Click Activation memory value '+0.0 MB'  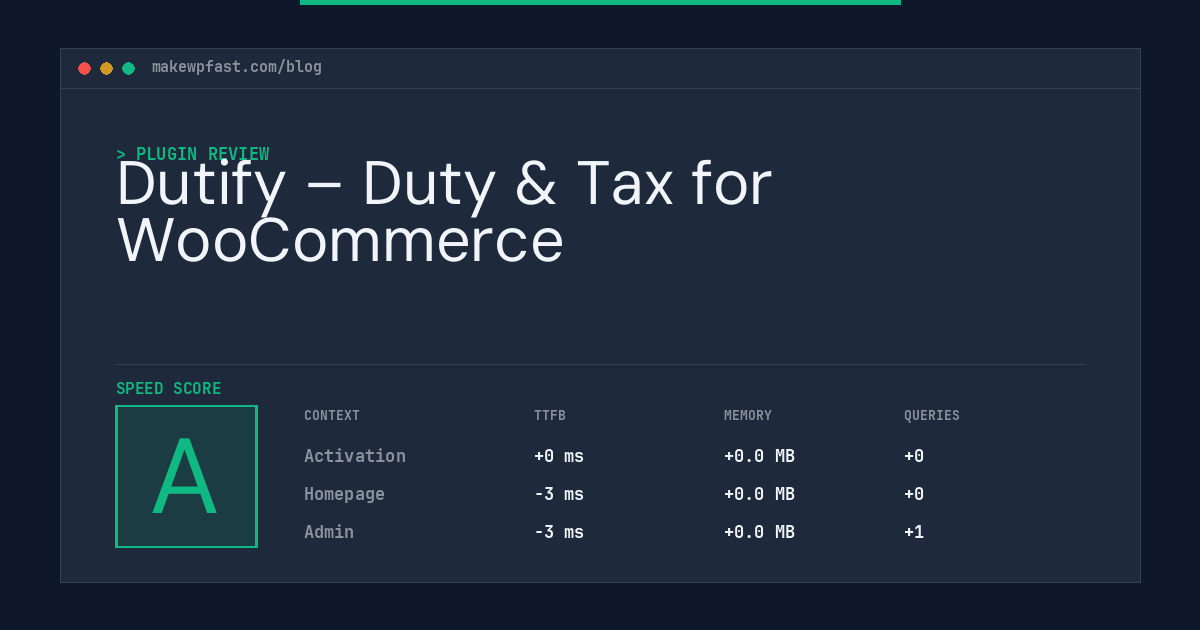(x=759, y=456)
